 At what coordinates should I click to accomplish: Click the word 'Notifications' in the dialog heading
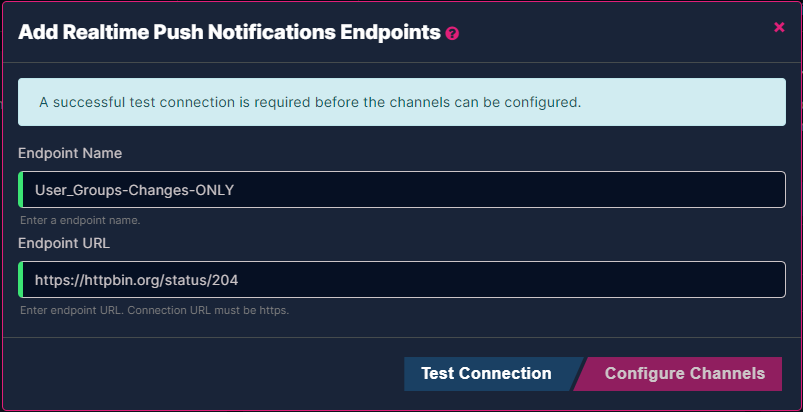(271, 32)
